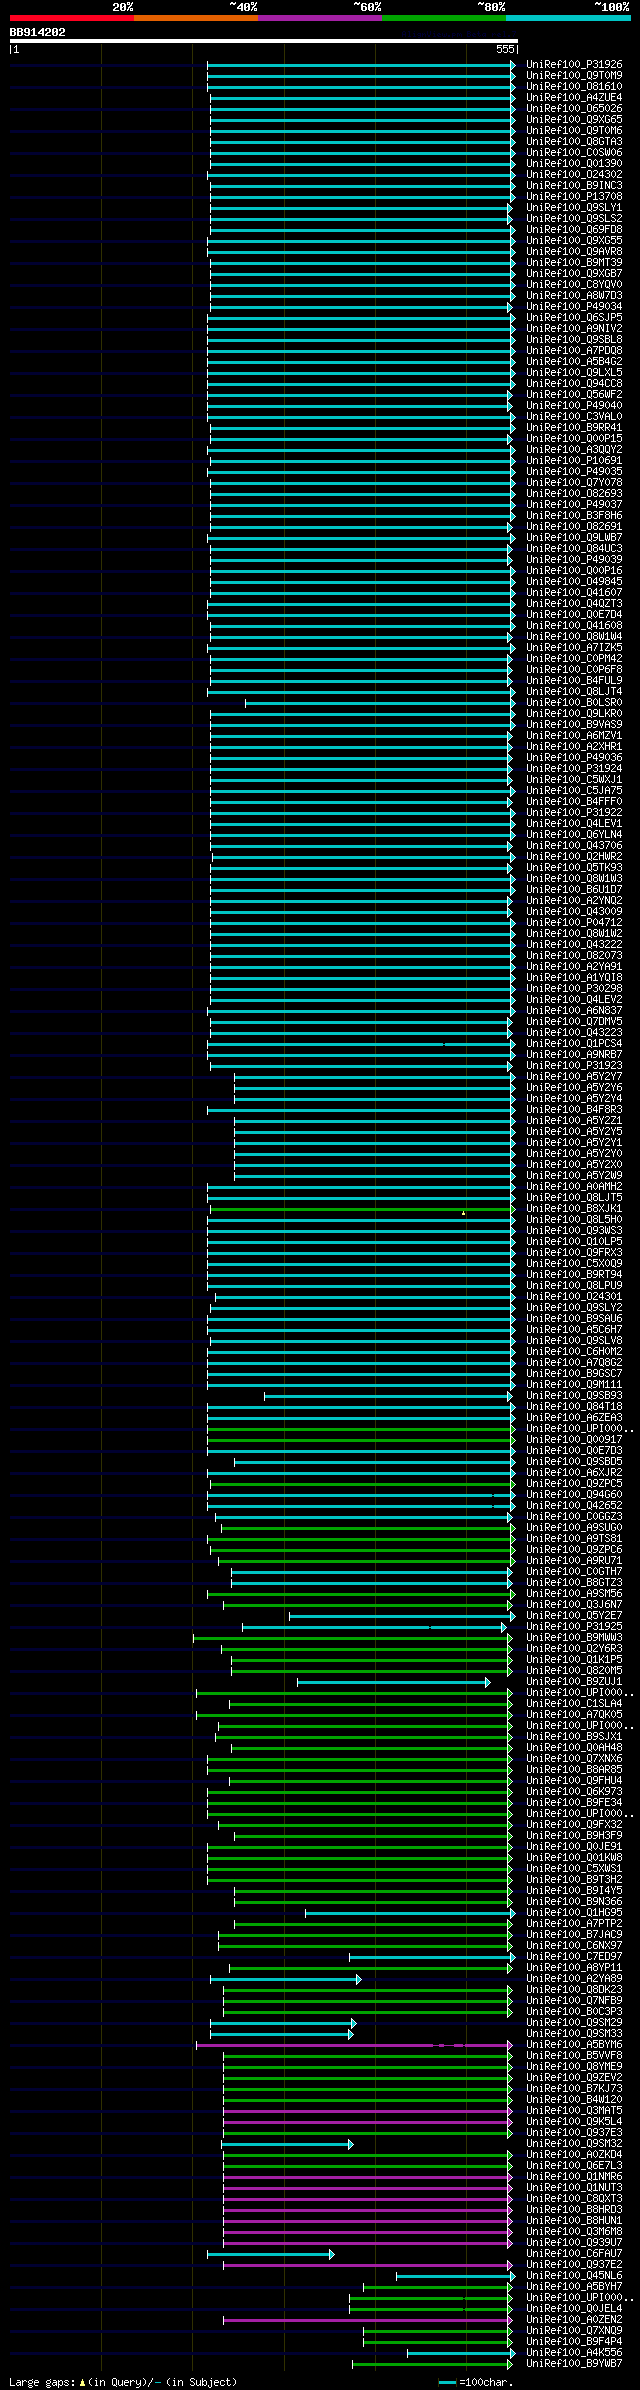Click the red 20% identity legend segment

(x=72, y=18)
